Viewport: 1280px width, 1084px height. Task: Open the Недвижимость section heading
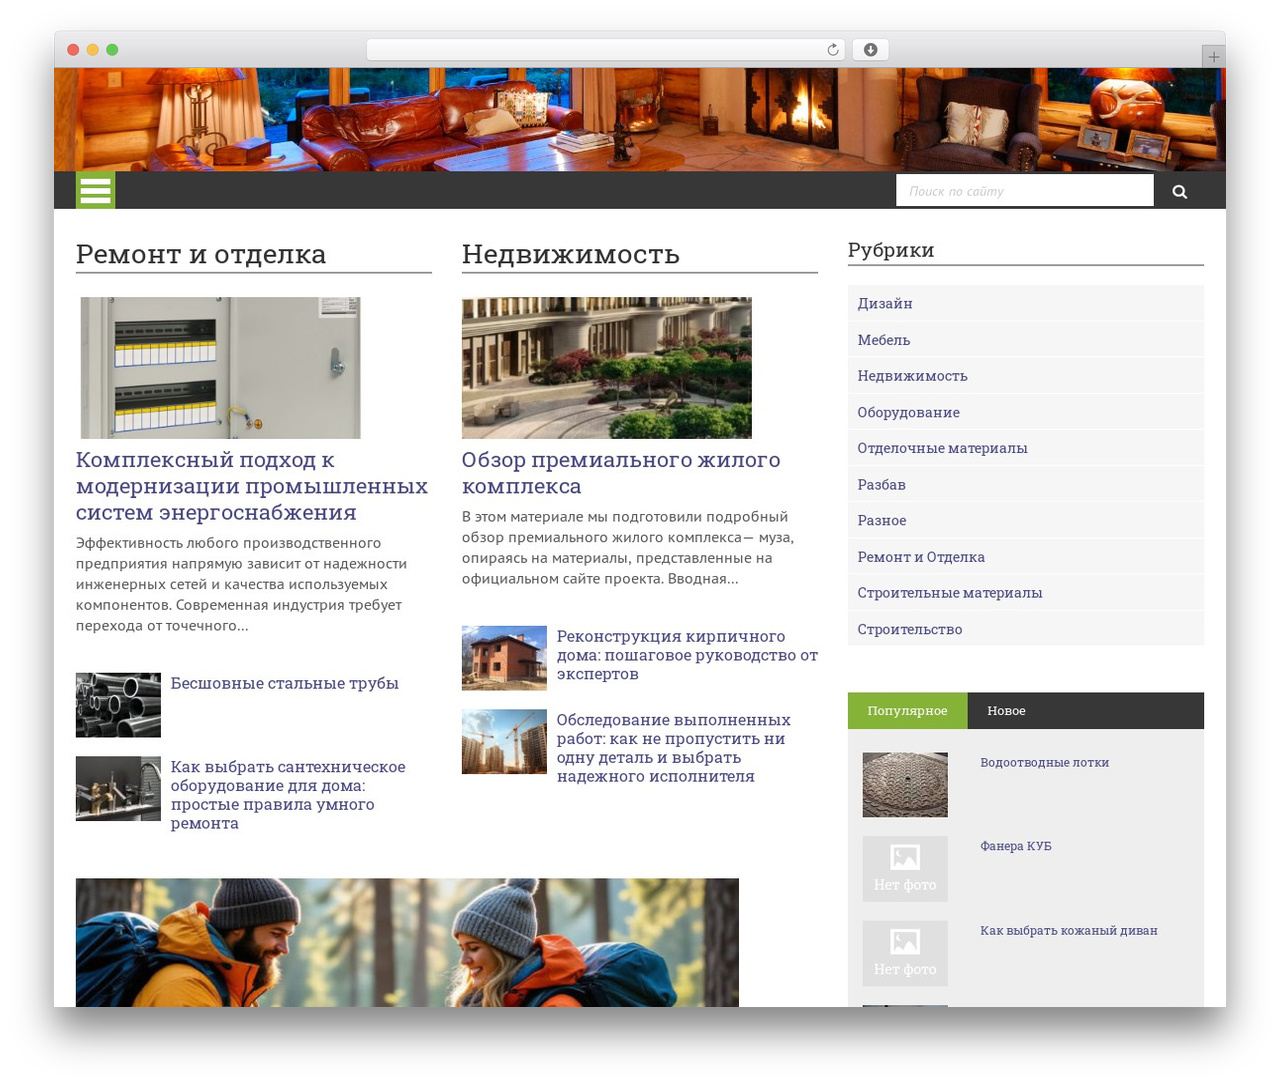pos(571,254)
